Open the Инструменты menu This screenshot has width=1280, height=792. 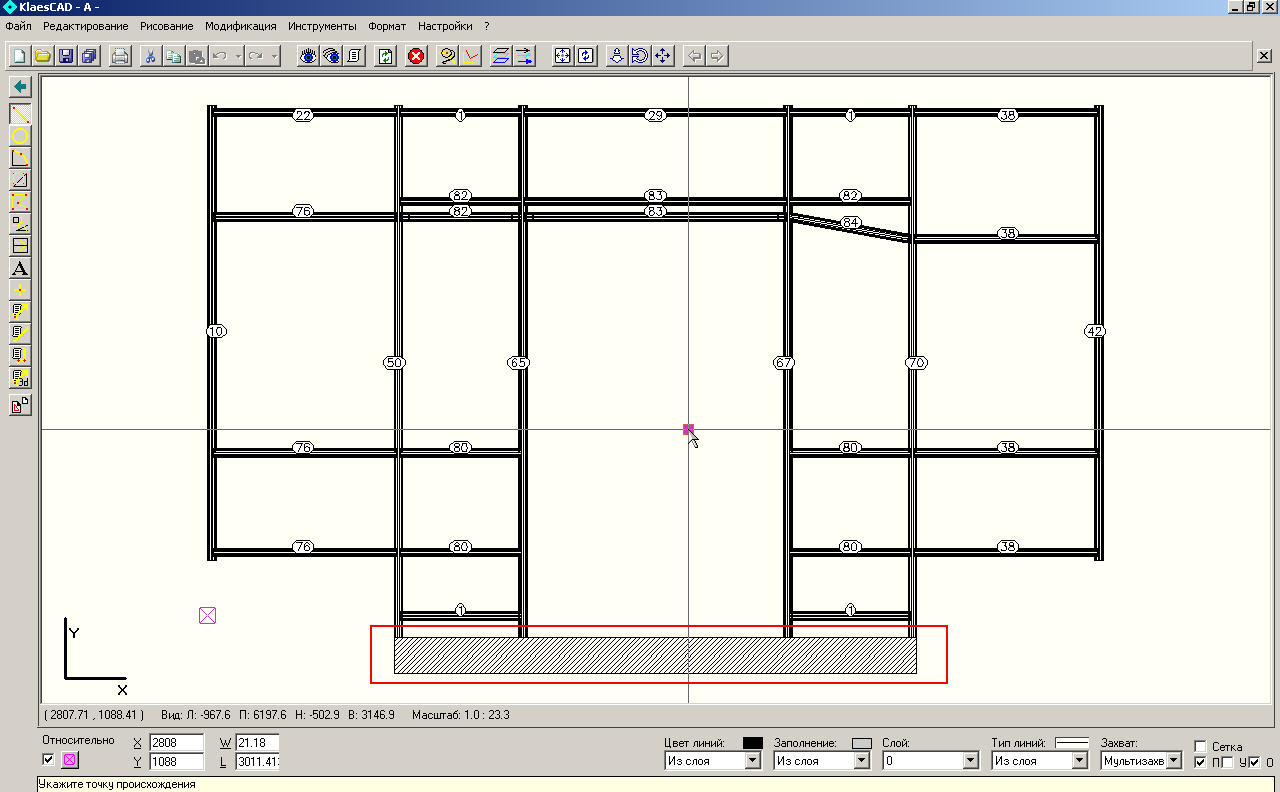pos(322,26)
